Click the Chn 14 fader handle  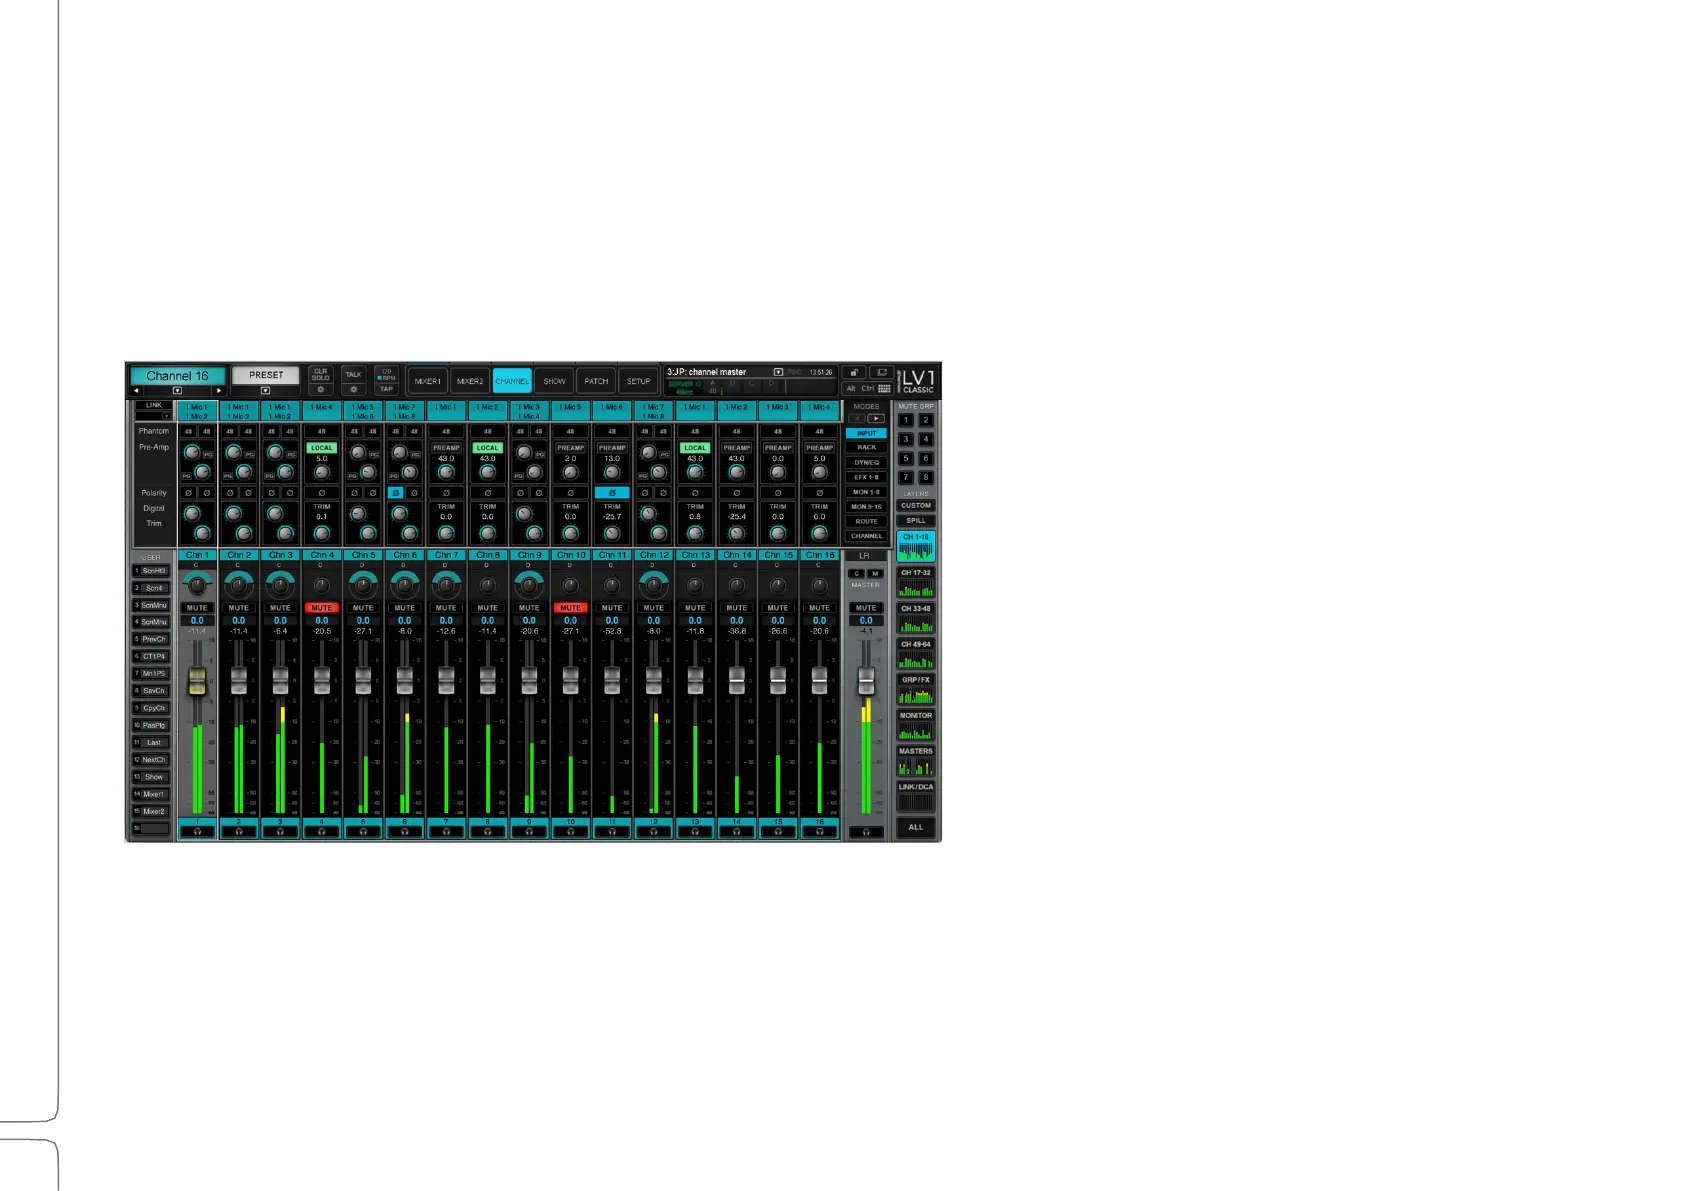coord(737,680)
